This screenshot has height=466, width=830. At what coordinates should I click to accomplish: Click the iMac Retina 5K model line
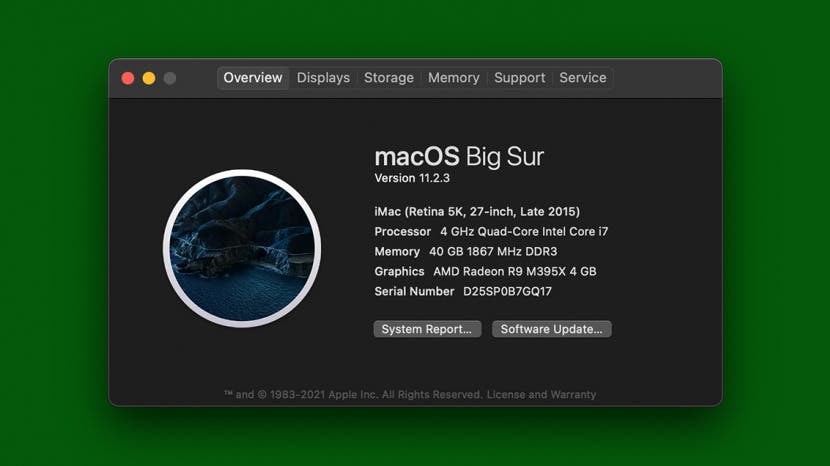(x=477, y=211)
